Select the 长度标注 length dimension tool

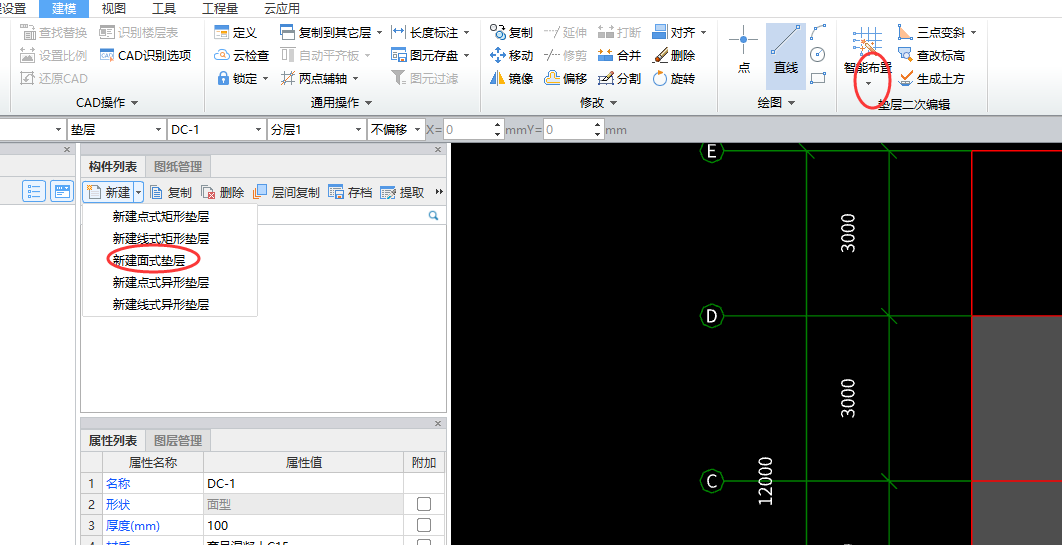(x=424, y=32)
